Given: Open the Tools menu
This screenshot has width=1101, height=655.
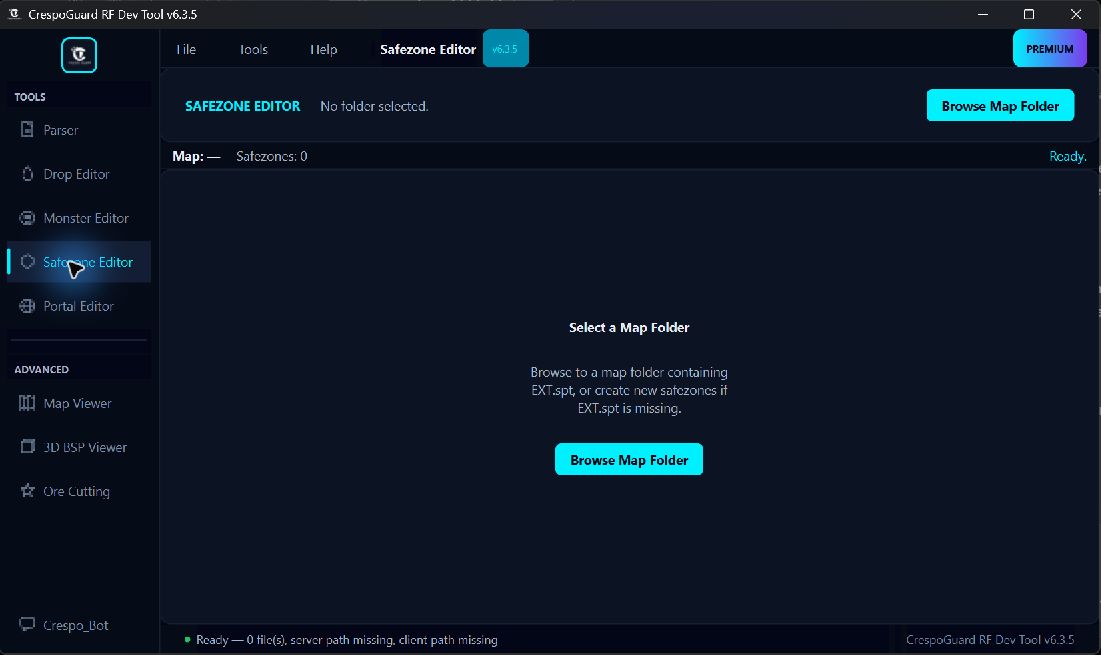Looking at the screenshot, I should click(253, 49).
